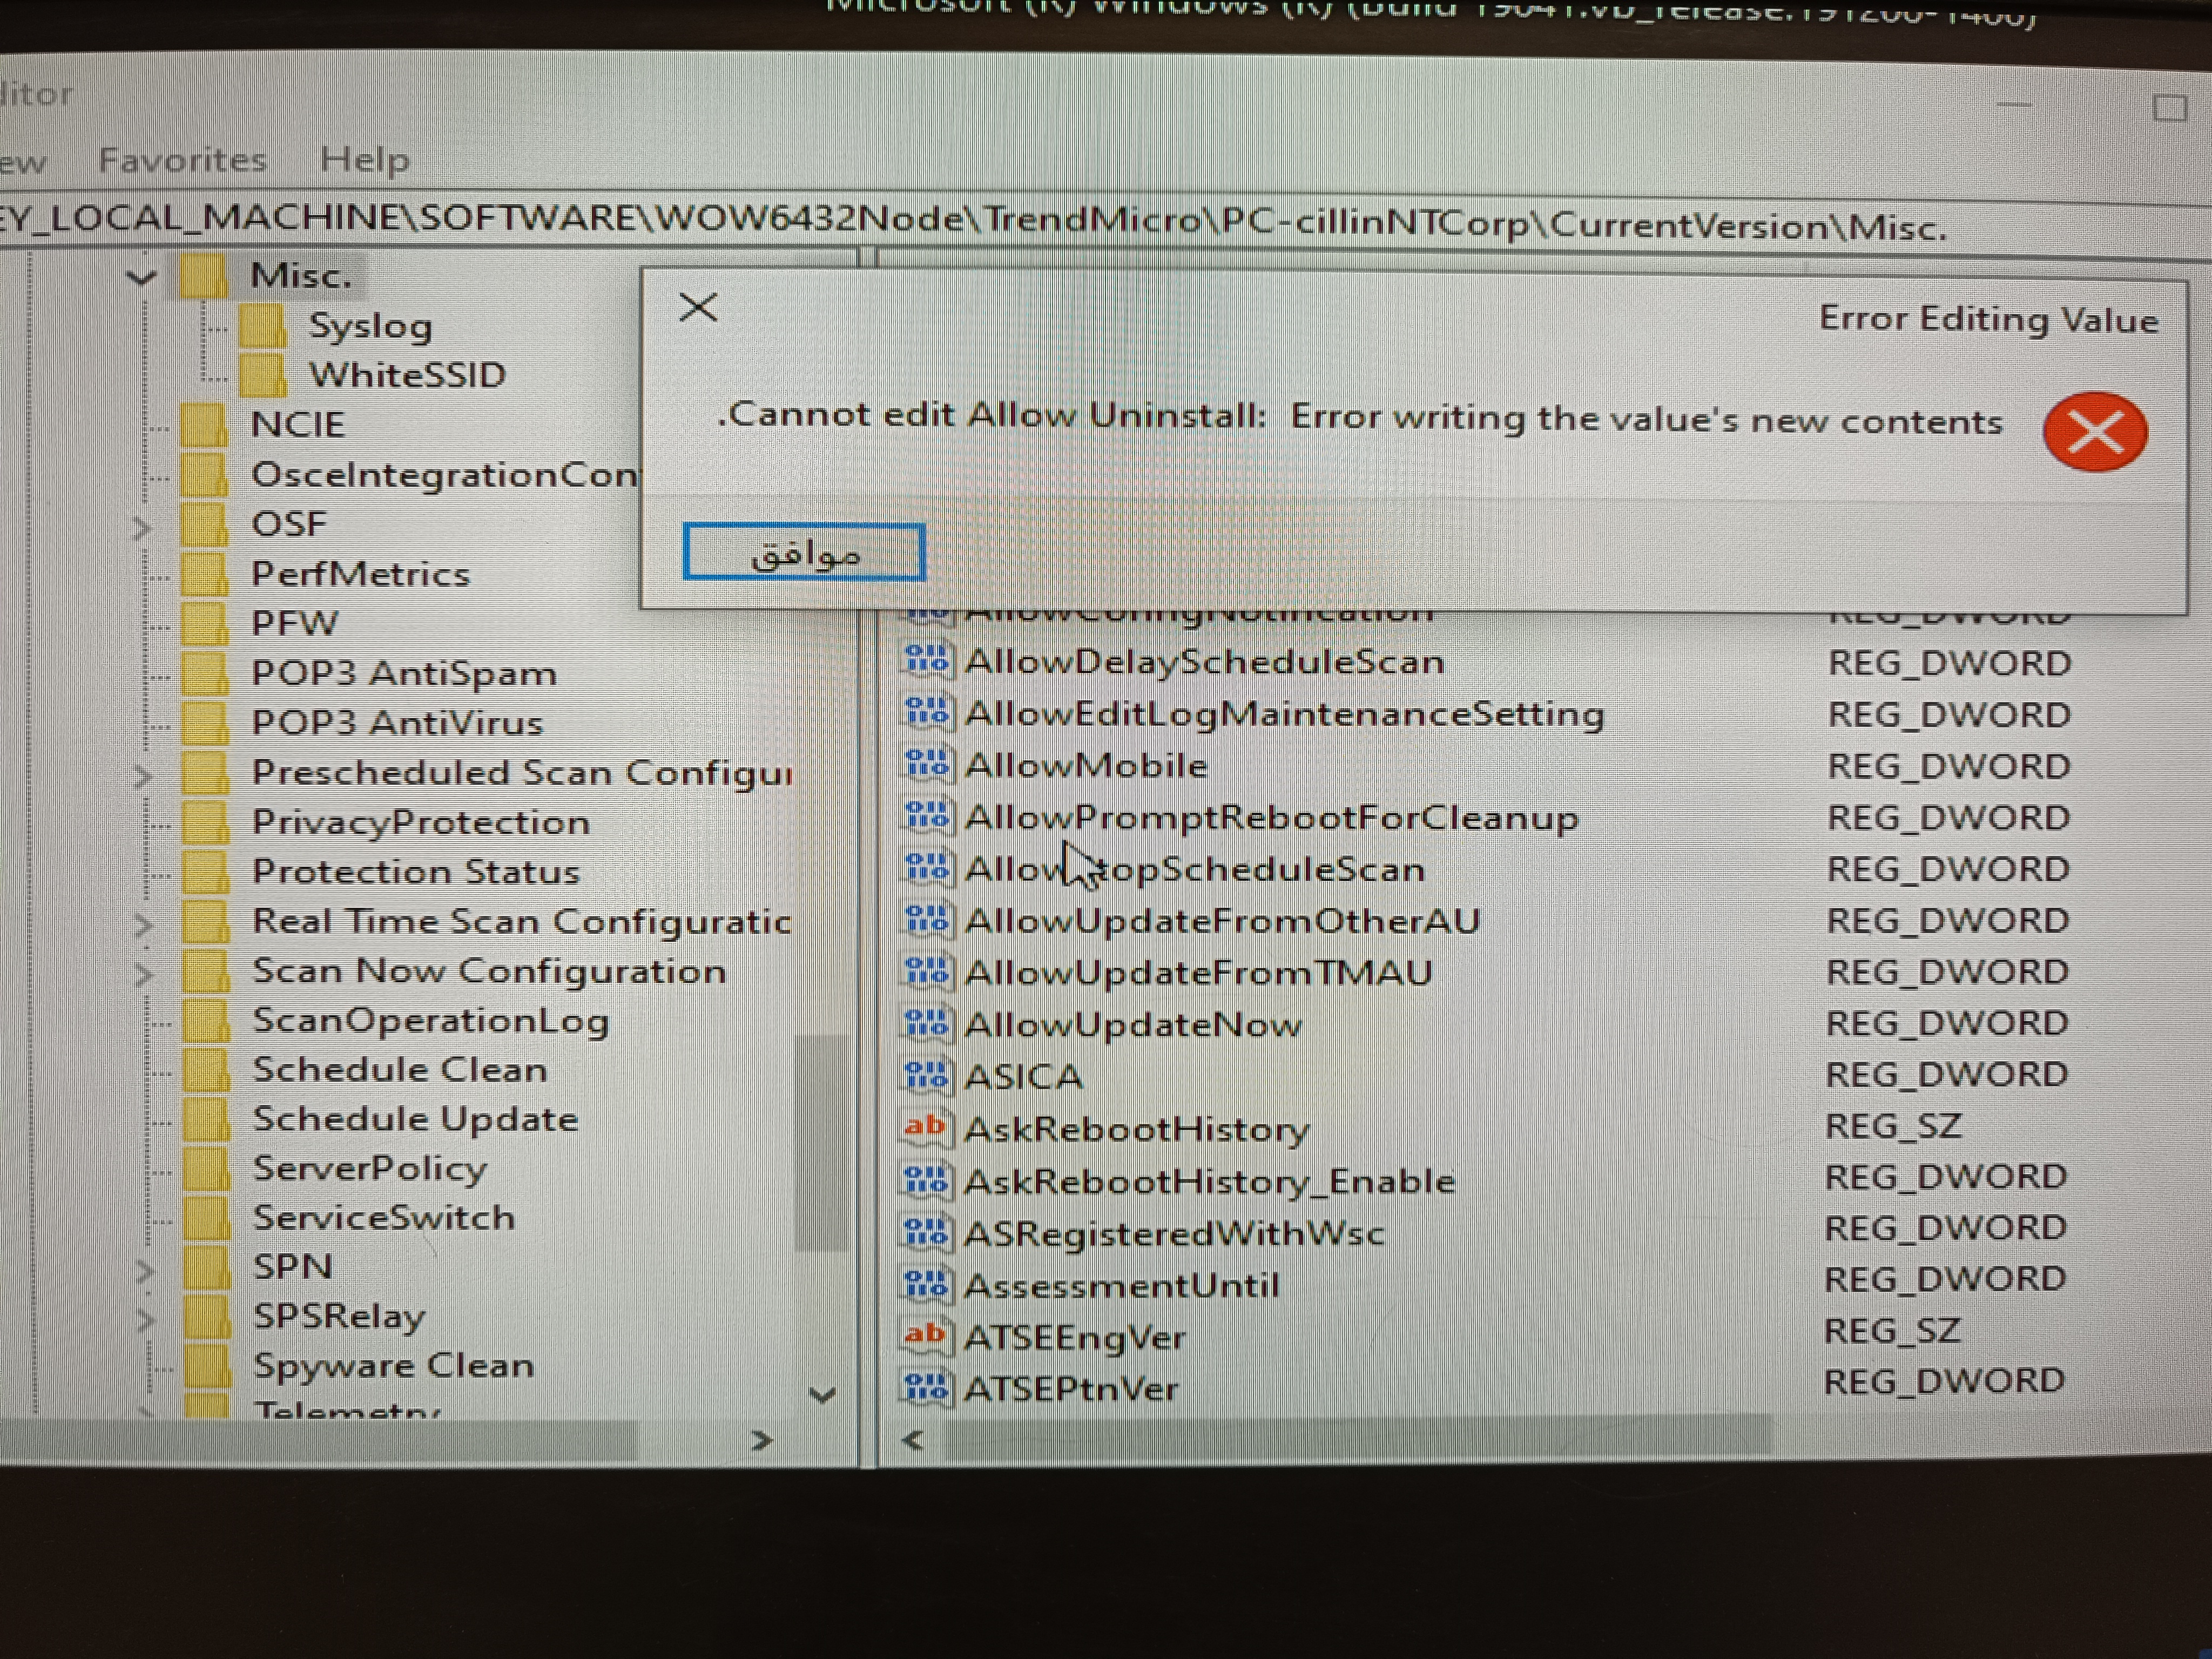2212x1659 pixels.
Task: Select the Spyware Clean key
Action: pos(394,1366)
